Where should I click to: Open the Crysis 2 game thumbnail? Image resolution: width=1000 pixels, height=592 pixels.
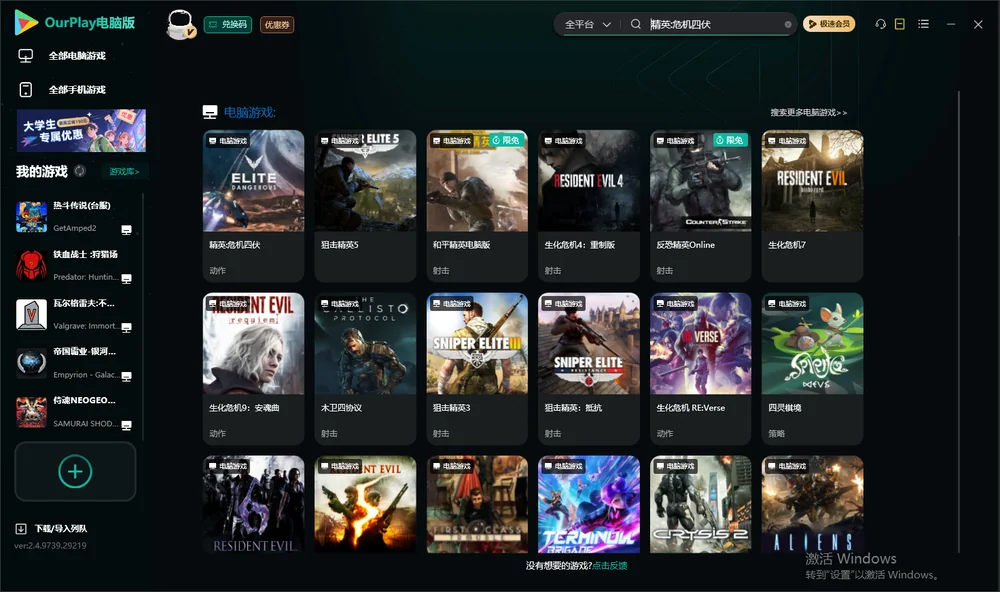pyautogui.click(x=701, y=504)
